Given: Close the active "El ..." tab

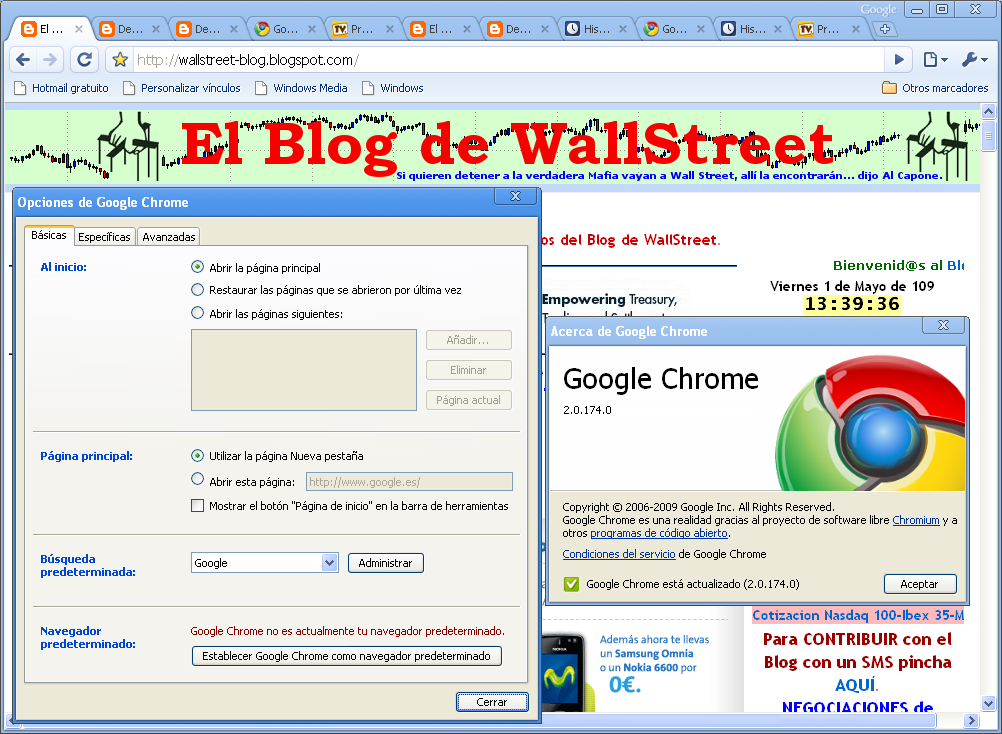Looking at the screenshot, I should tap(79, 29).
